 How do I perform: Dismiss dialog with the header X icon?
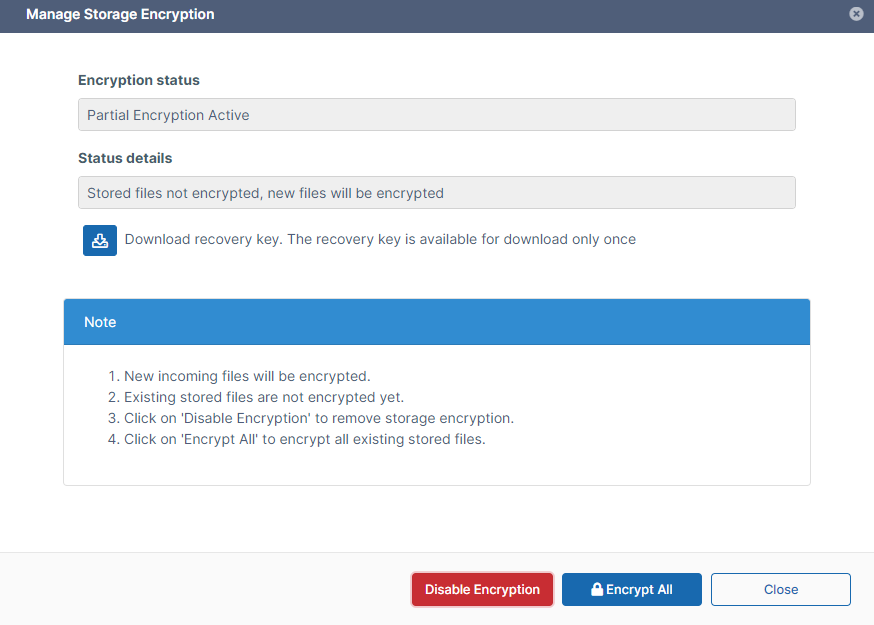[x=856, y=14]
